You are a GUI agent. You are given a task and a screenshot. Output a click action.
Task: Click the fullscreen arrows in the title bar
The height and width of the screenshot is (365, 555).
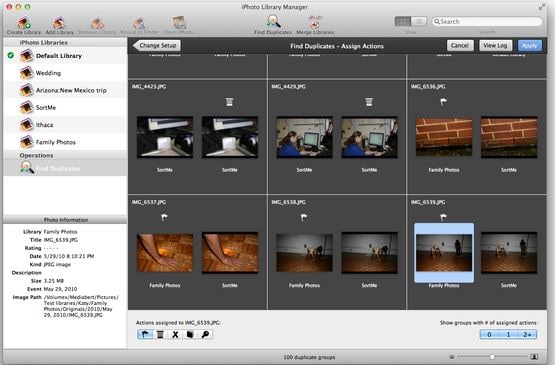click(542, 7)
